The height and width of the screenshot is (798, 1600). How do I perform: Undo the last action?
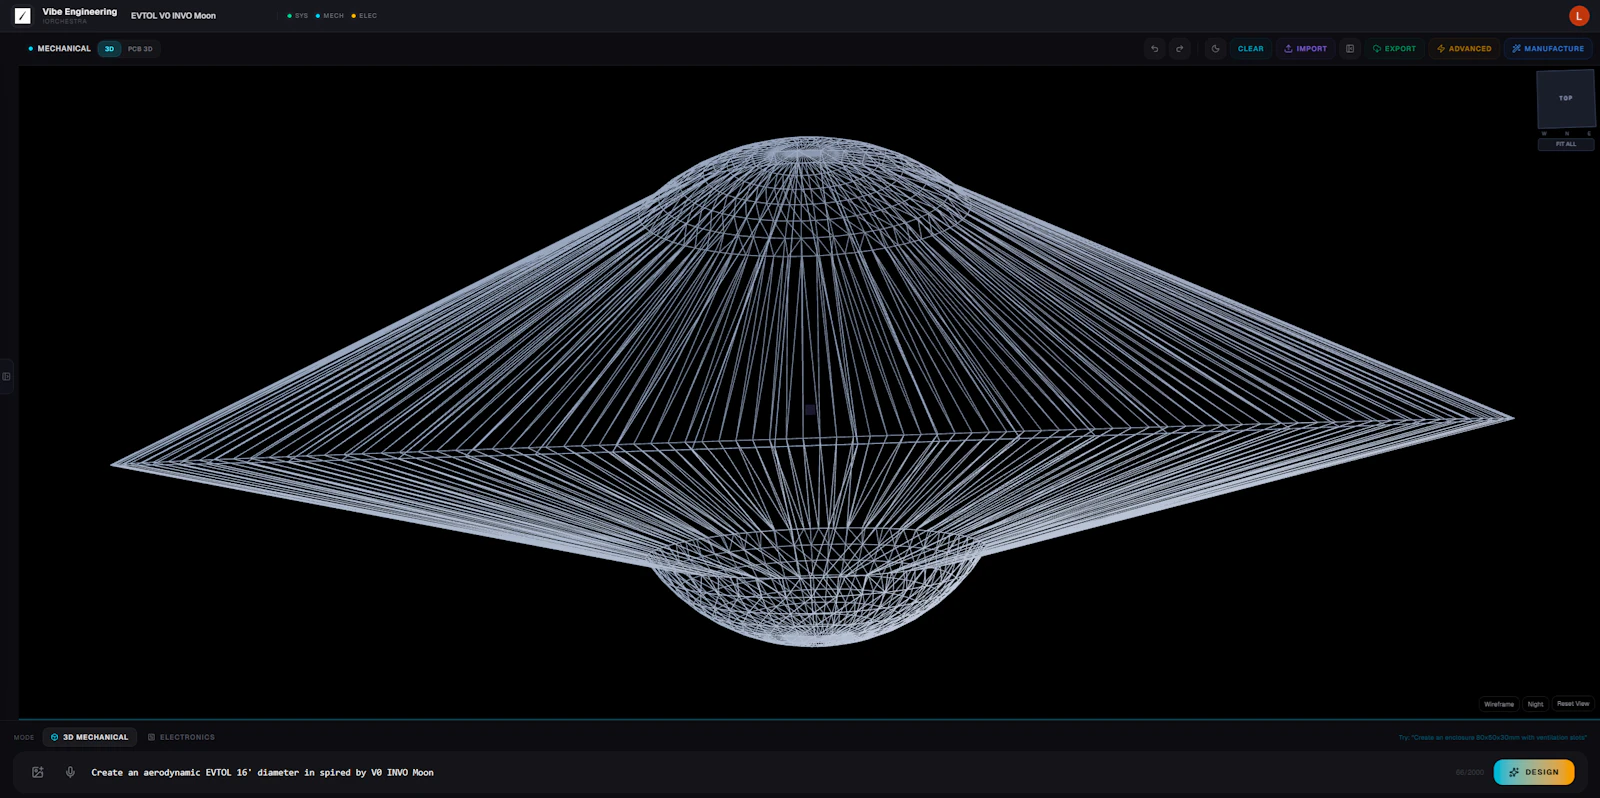coord(1155,48)
